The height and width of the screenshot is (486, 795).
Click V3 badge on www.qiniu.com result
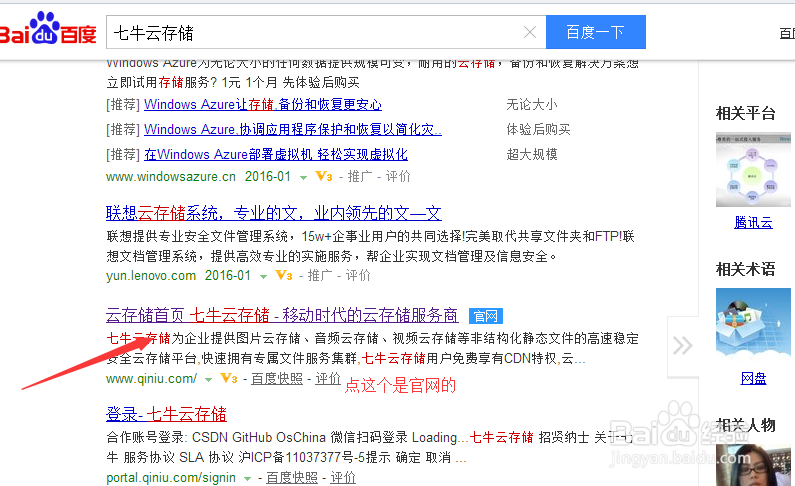pos(229,378)
